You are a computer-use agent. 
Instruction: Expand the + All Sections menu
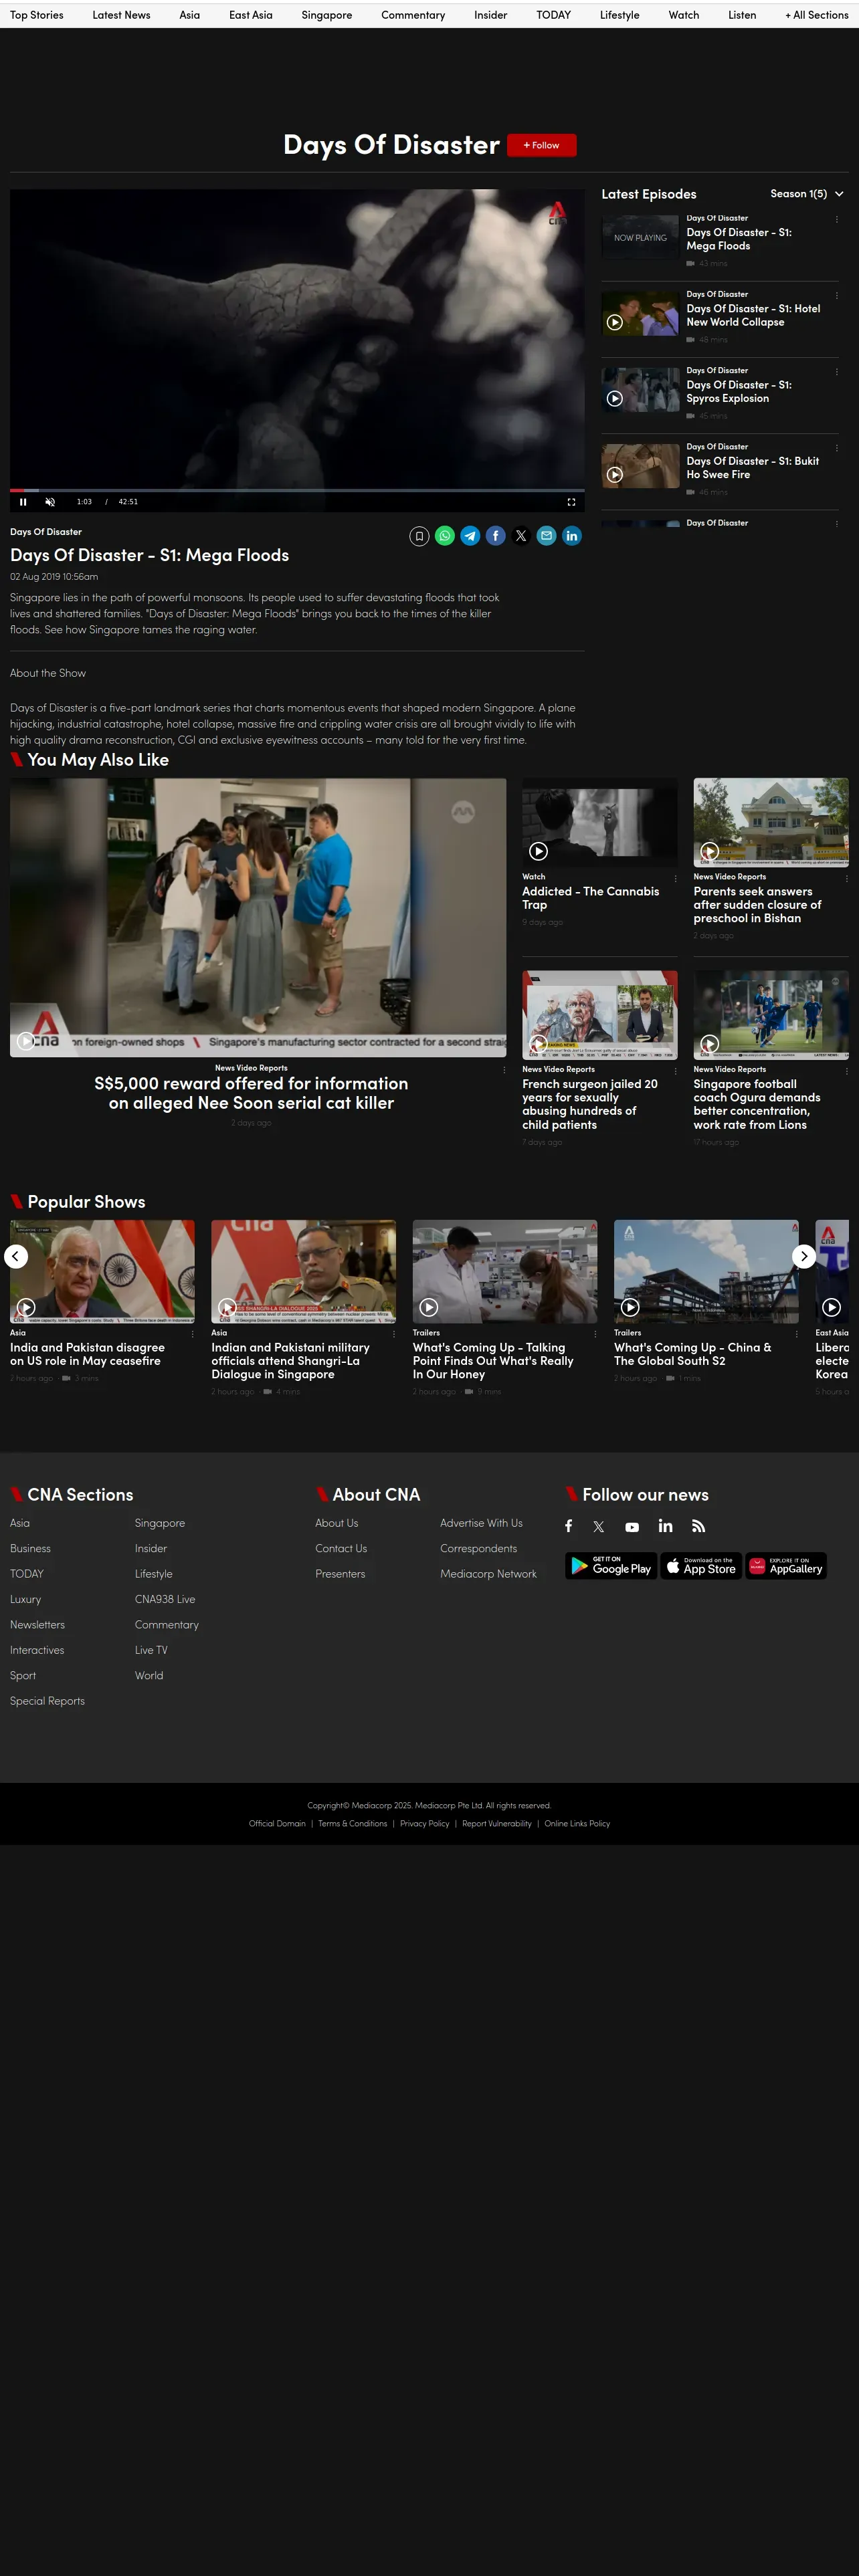coord(817,15)
